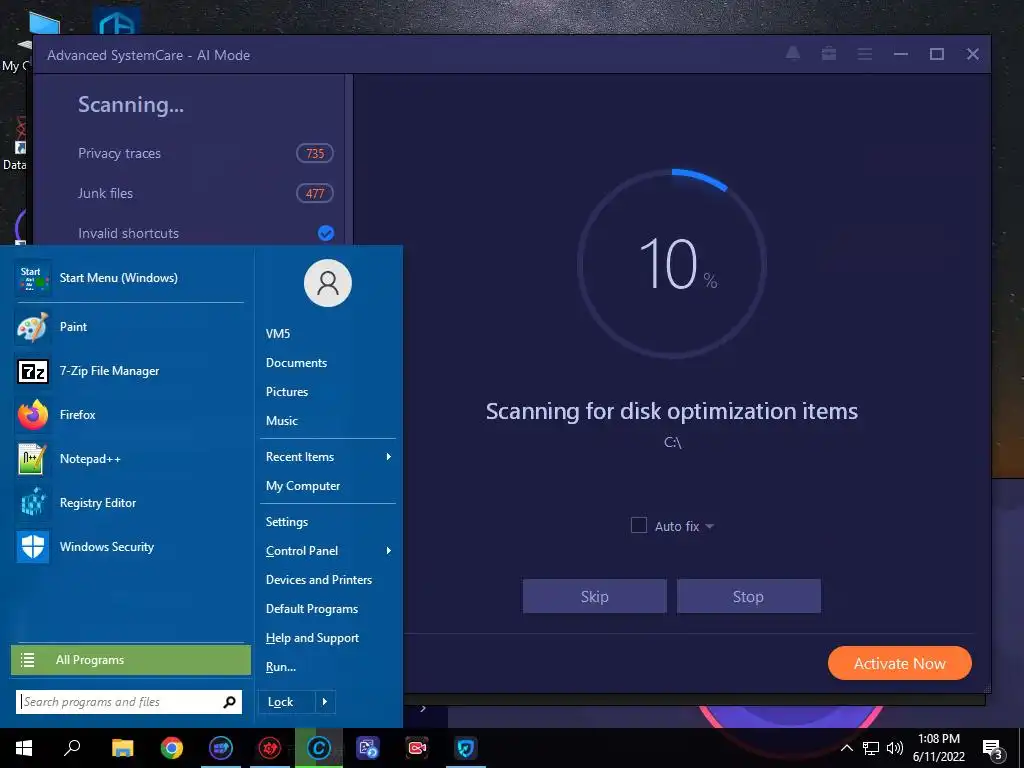
Task: Select Run... from start menu
Action: [281, 667]
